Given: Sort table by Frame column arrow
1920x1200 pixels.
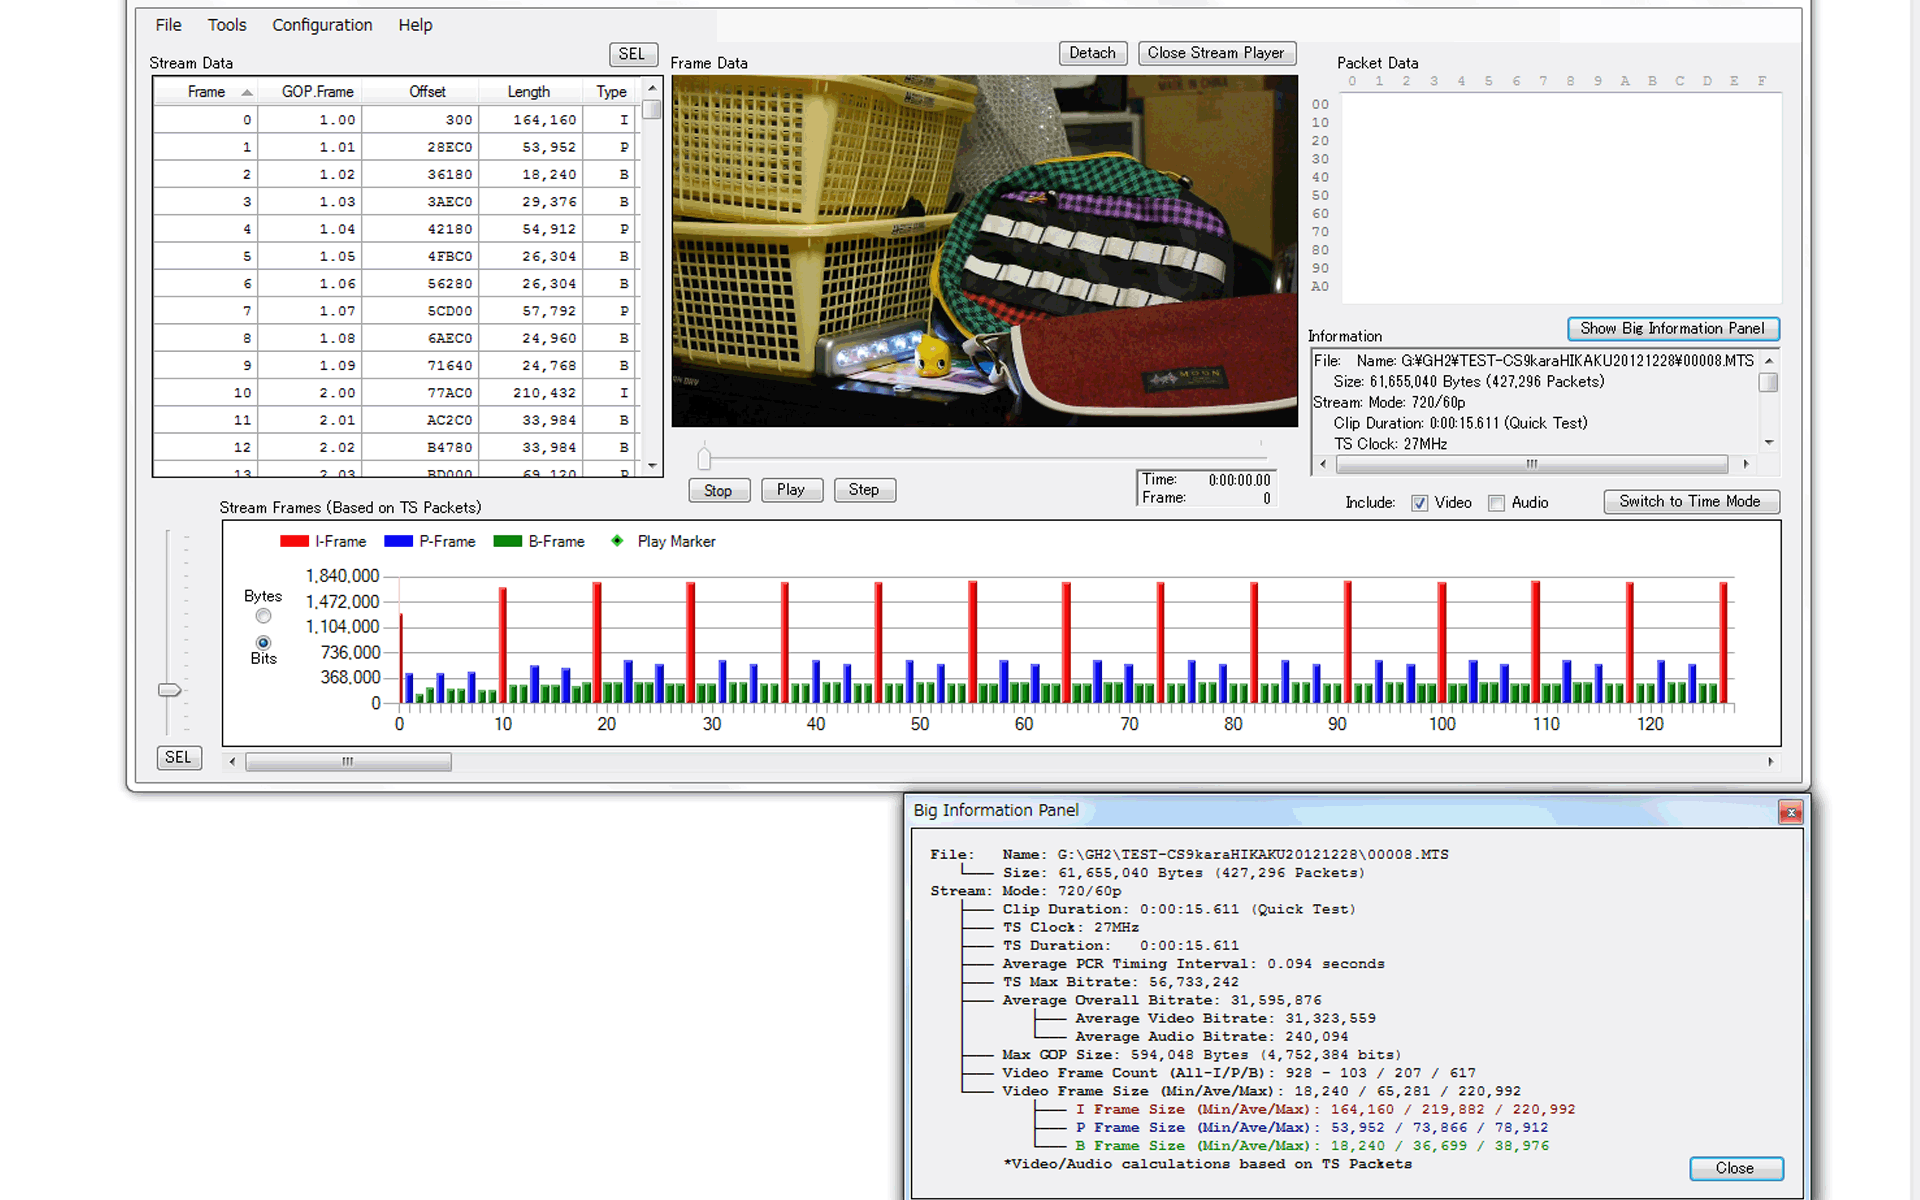Looking at the screenshot, I should (x=246, y=92).
